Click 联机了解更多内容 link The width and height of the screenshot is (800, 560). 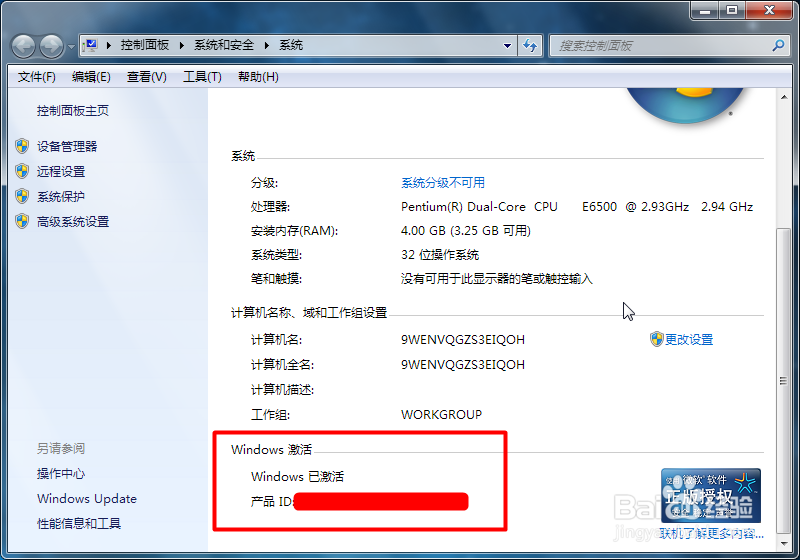[712, 533]
